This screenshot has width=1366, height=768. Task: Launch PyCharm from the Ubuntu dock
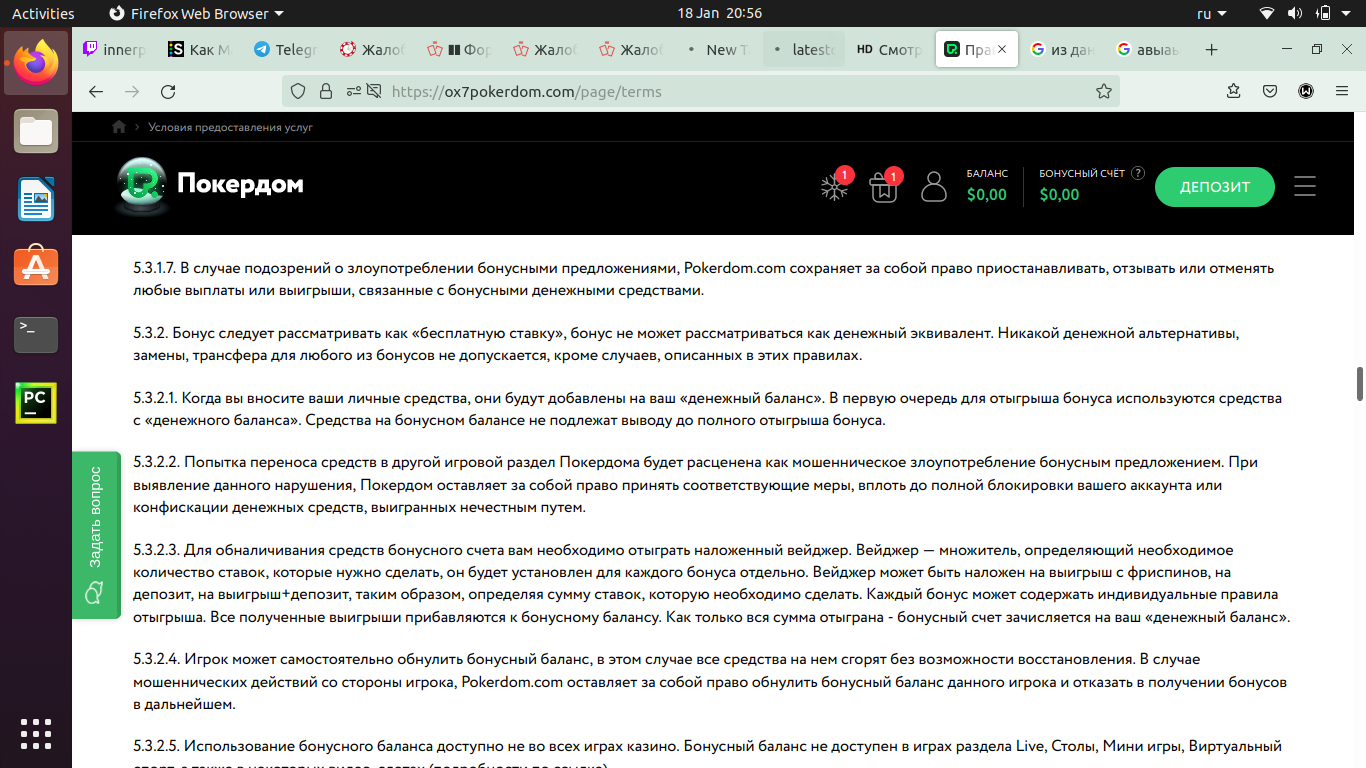(36, 403)
